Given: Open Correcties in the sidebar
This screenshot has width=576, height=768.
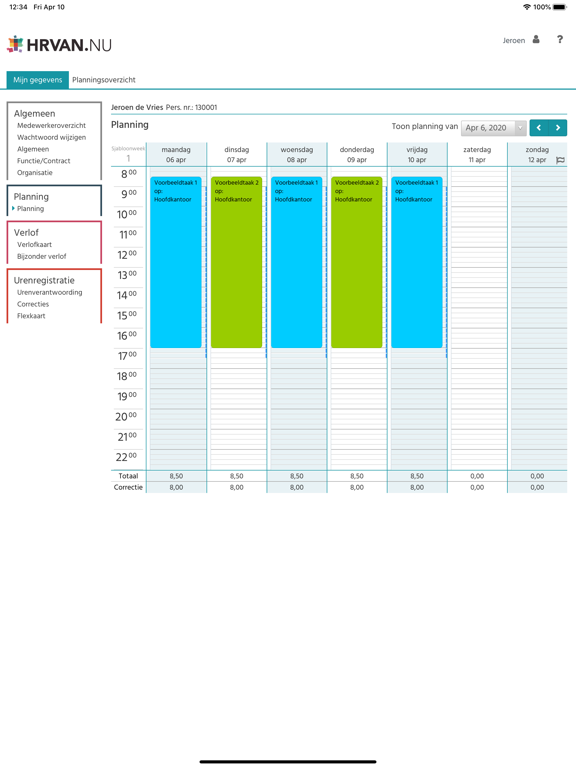Looking at the screenshot, I should click(33, 304).
